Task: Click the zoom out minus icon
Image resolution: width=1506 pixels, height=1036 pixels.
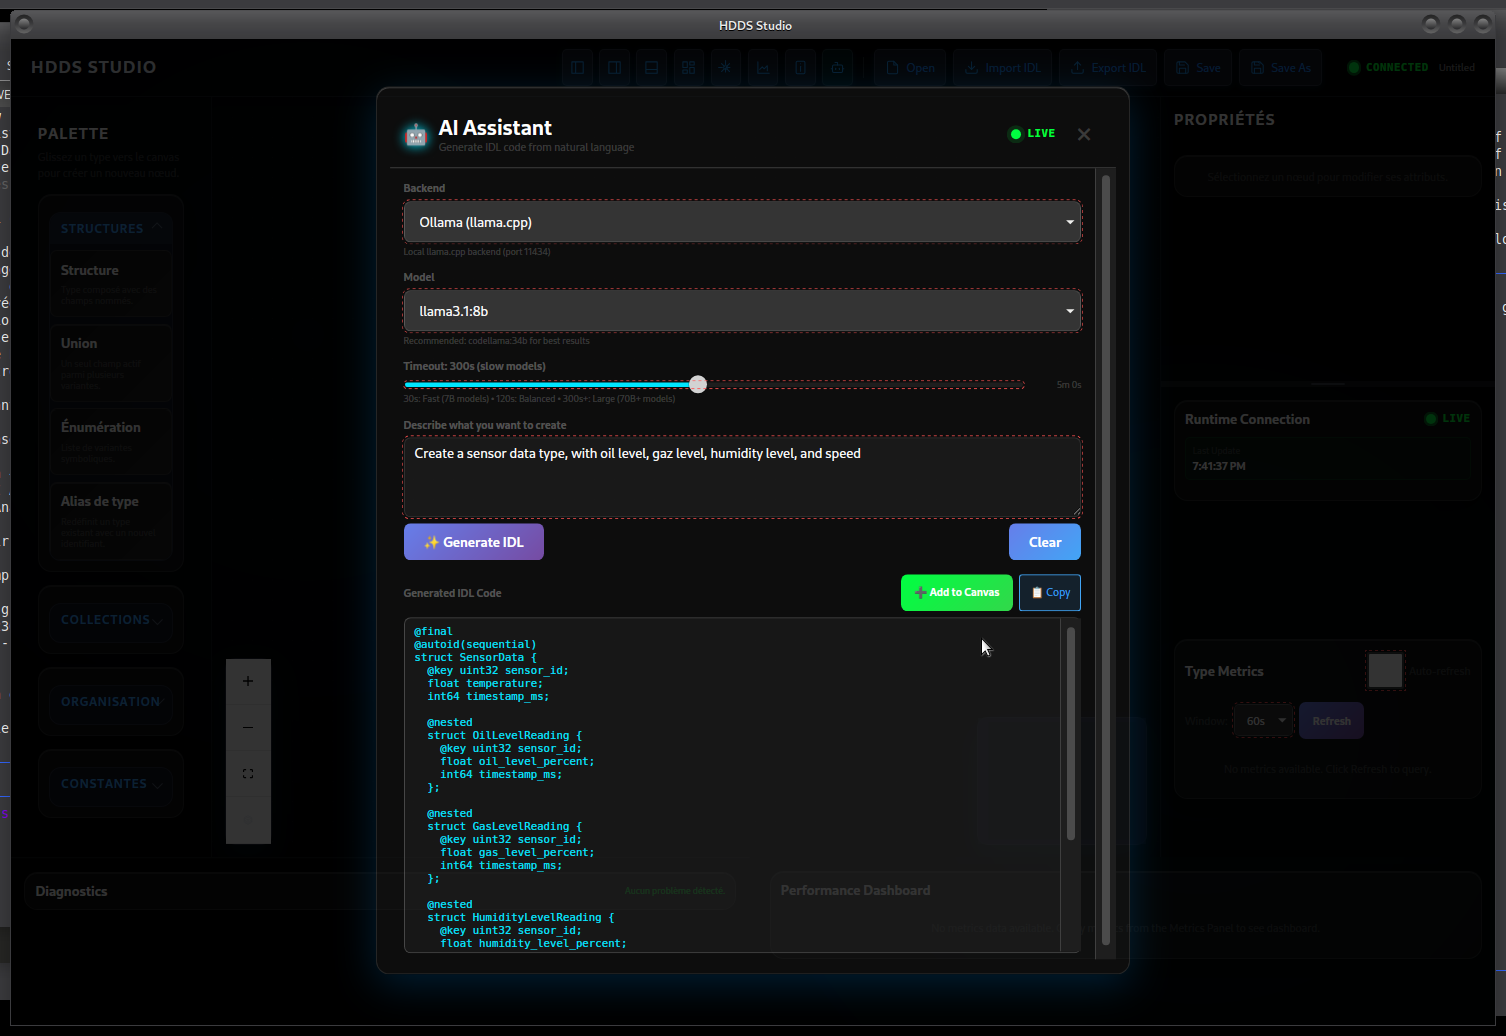Action: 248,727
